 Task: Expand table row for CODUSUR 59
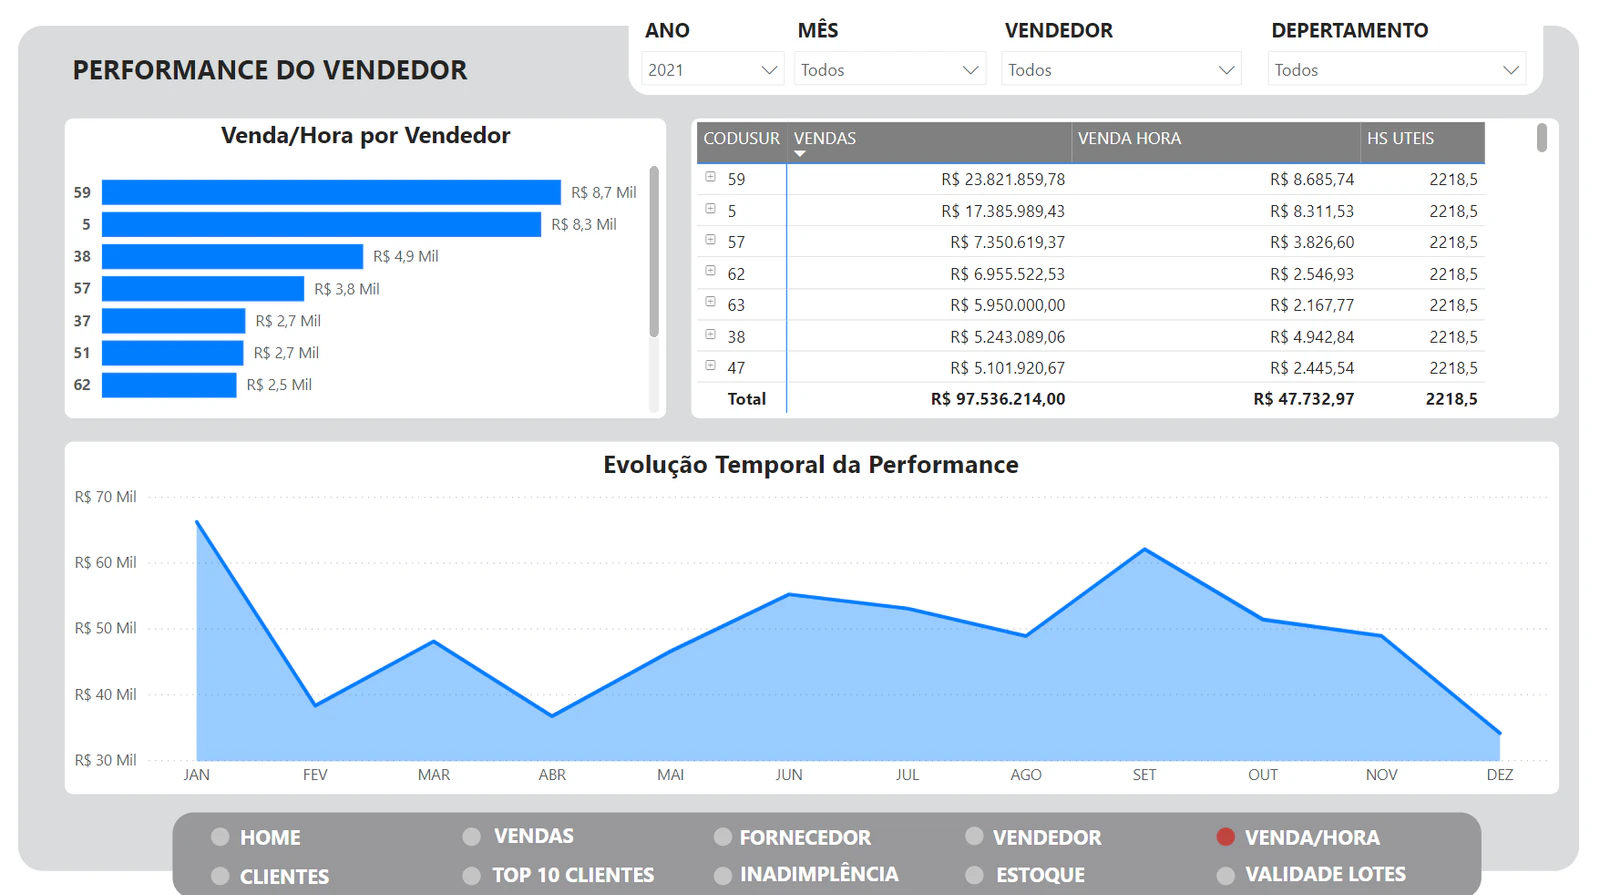(711, 177)
